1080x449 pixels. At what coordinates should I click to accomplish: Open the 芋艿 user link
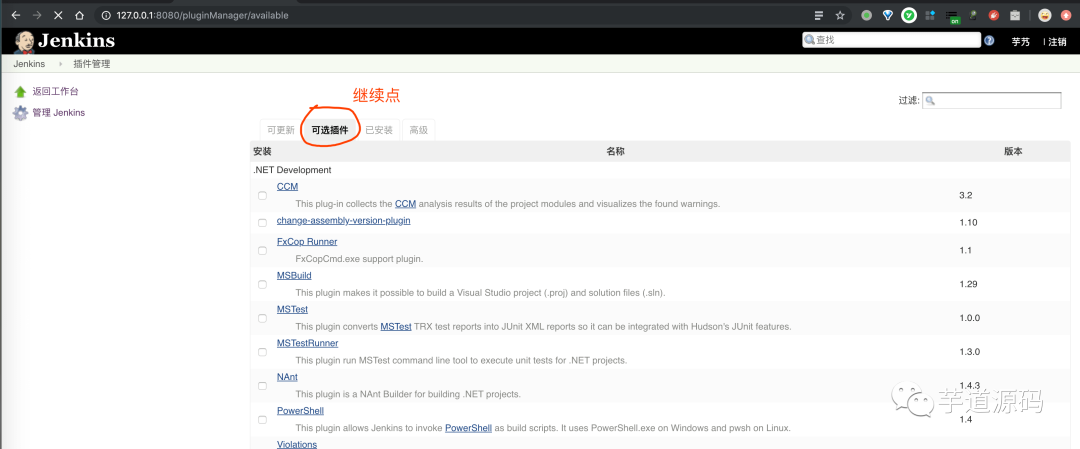(1021, 42)
